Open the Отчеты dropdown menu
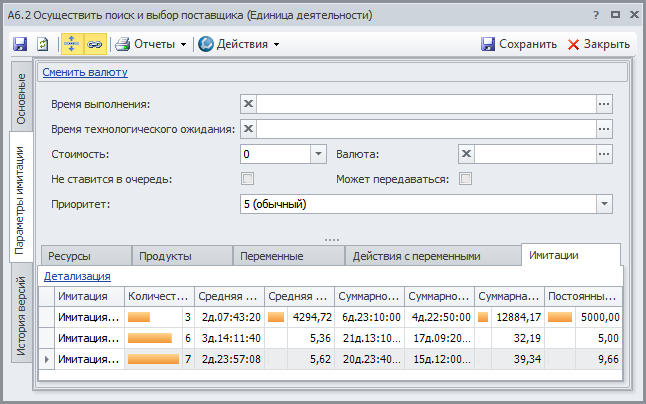The height and width of the screenshot is (404, 646). pos(151,44)
